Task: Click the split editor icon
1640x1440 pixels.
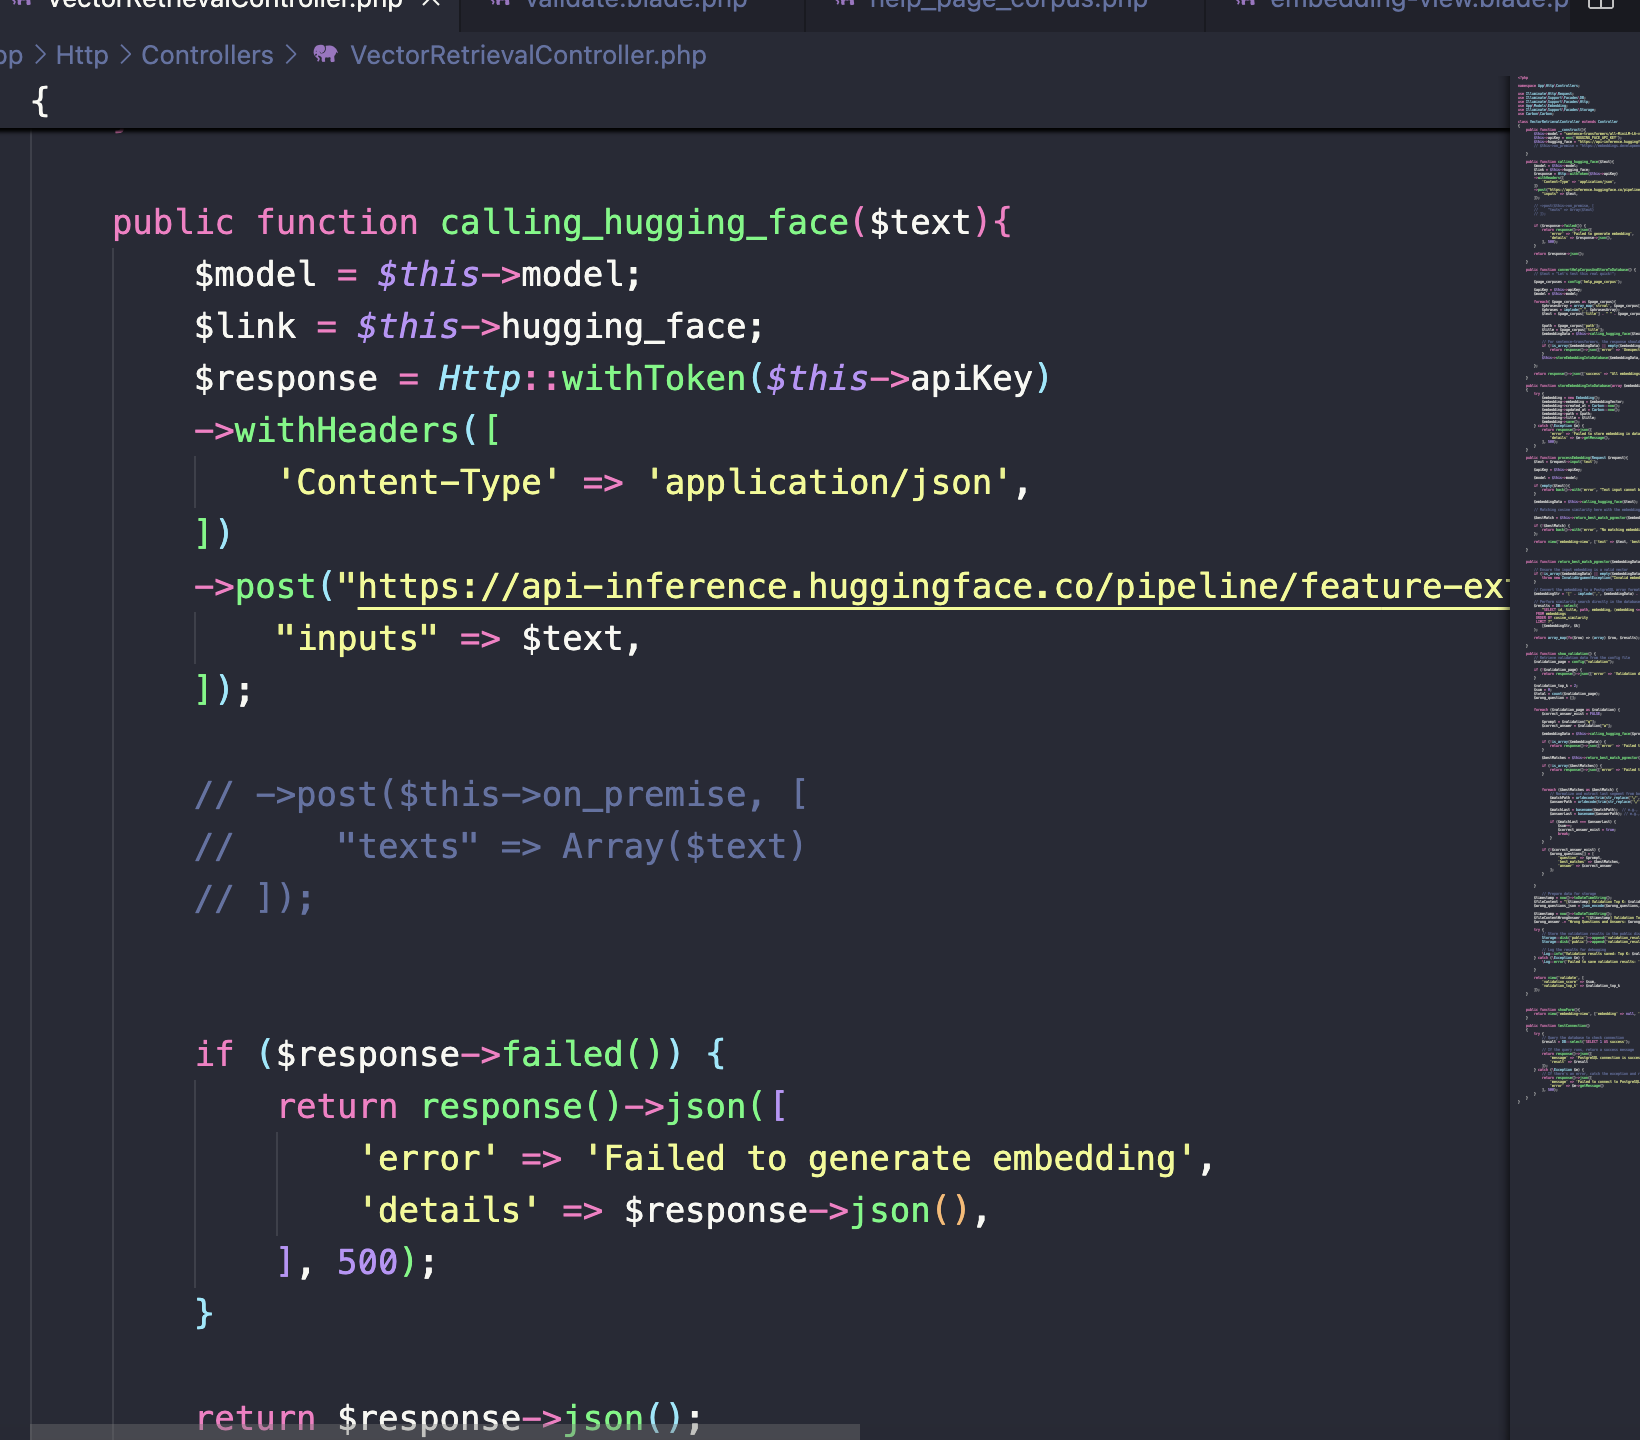Action: (x=1601, y=4)
